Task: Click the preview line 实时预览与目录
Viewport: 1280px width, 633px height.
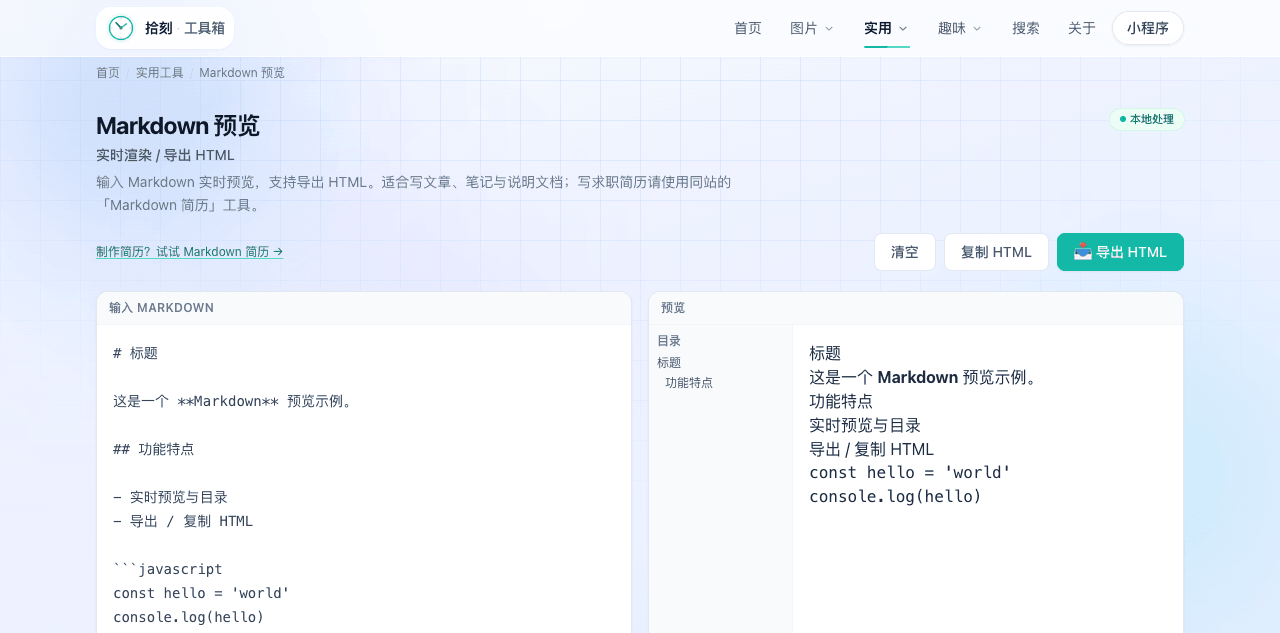Action: pos(865,425)
